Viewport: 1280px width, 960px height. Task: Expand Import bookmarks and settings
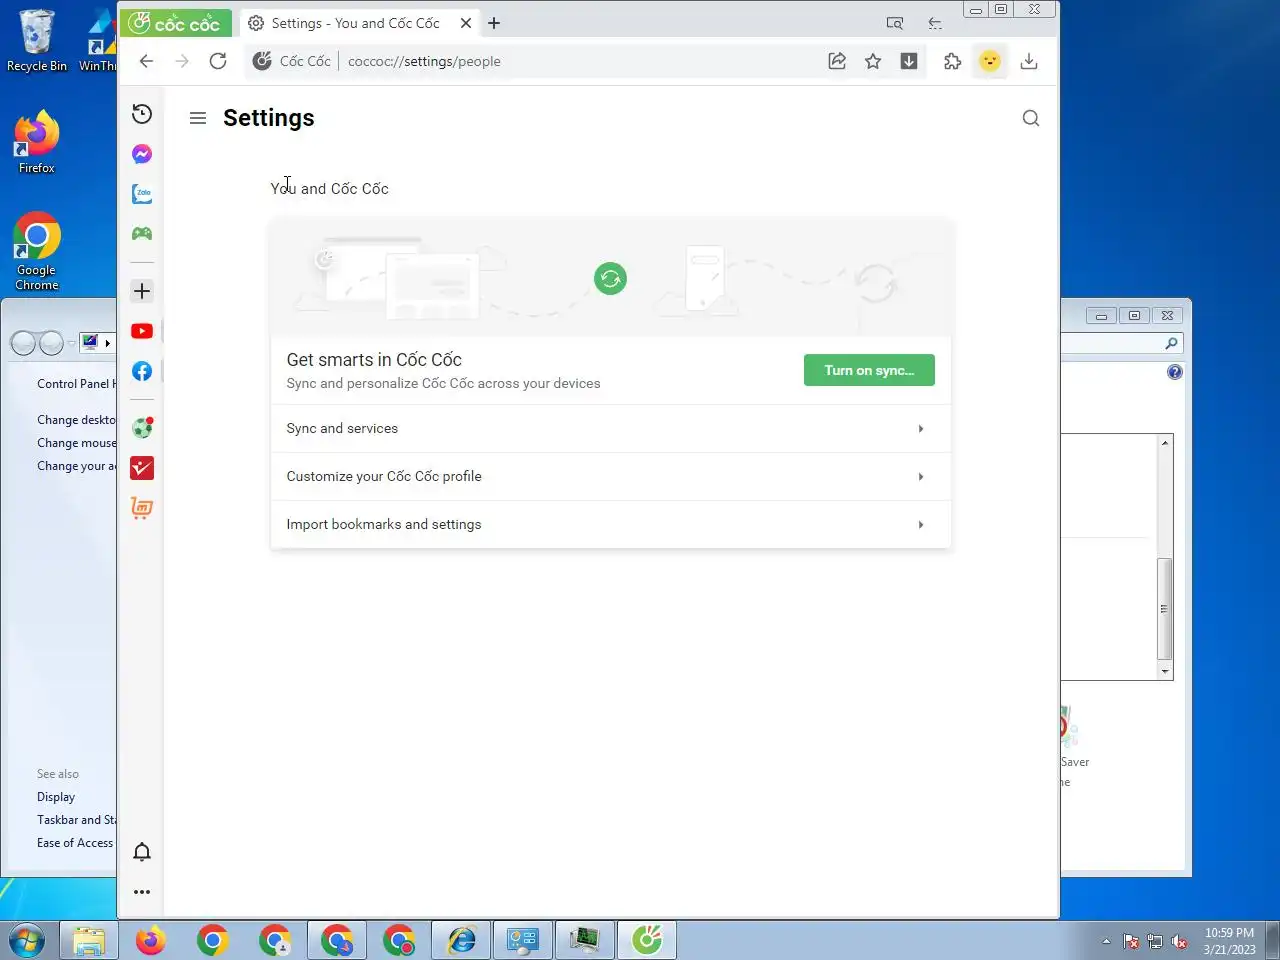[611, 525]
